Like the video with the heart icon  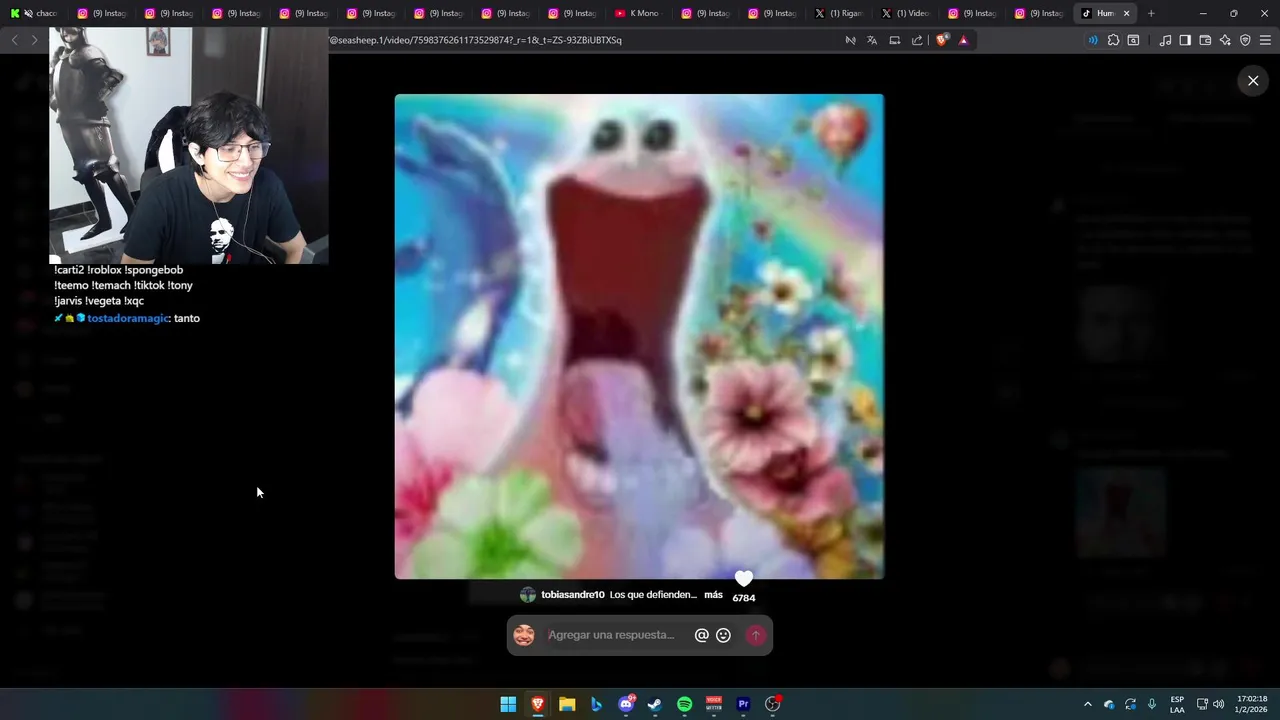point(743,578)
